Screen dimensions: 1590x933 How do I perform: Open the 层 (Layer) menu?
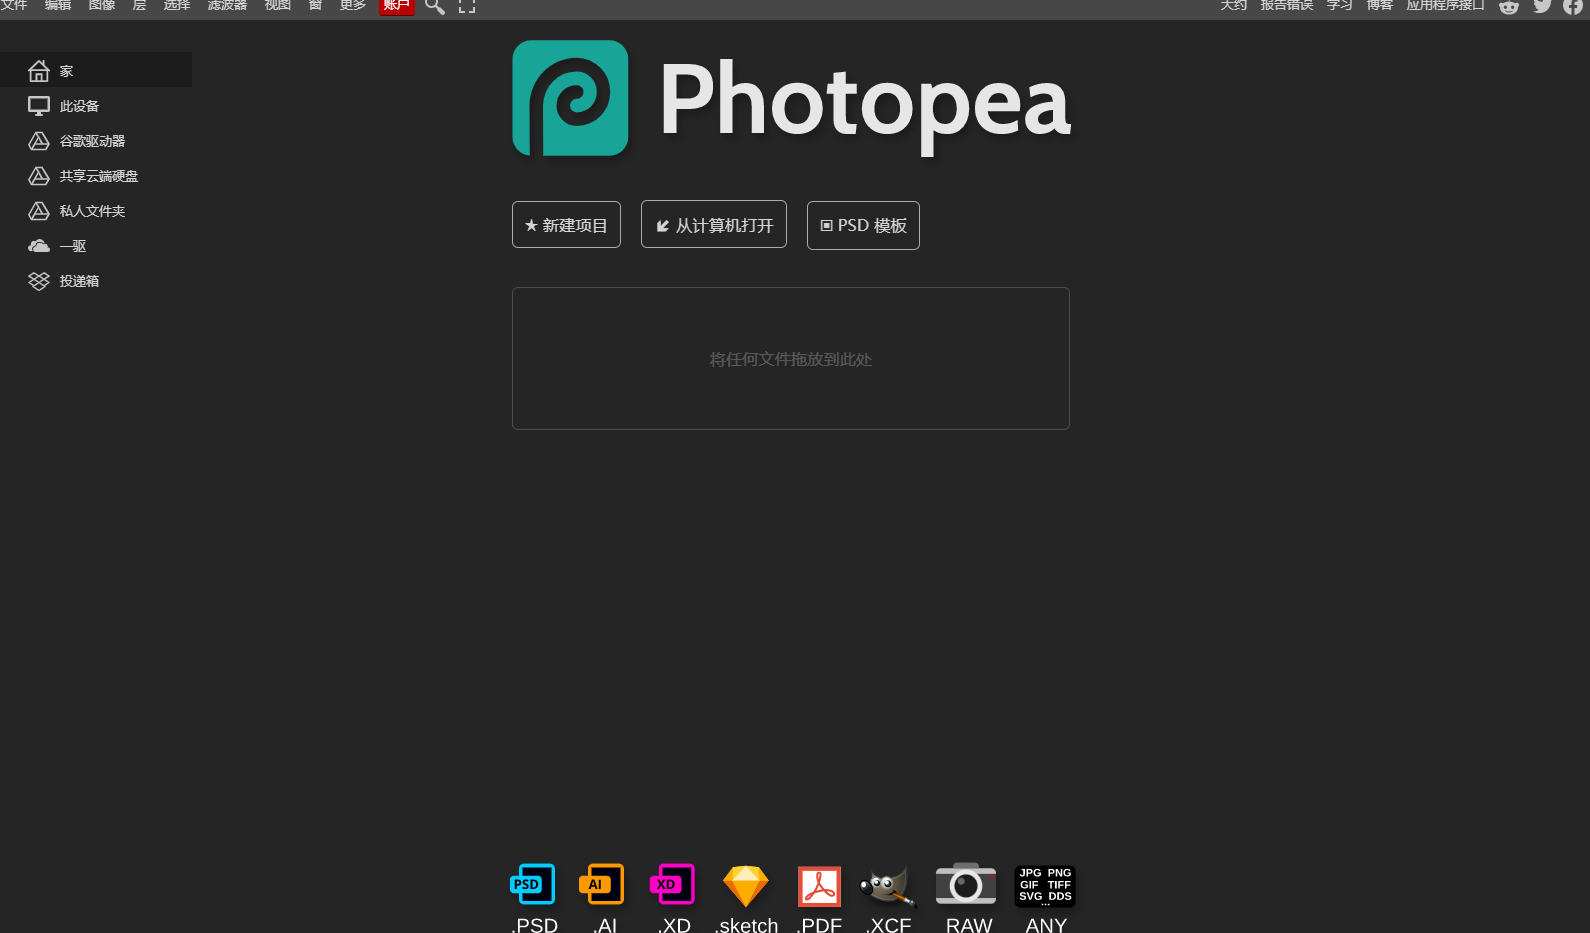pos(139,5)
